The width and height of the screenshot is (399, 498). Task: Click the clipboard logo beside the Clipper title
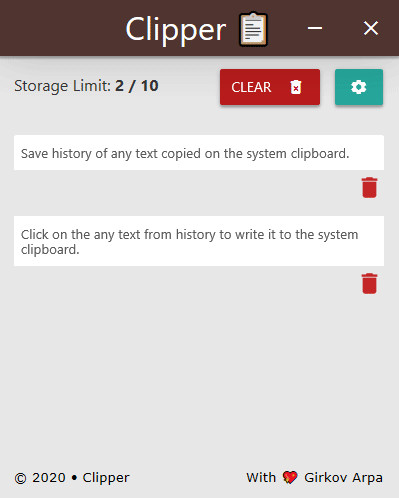tap(253, 29)
